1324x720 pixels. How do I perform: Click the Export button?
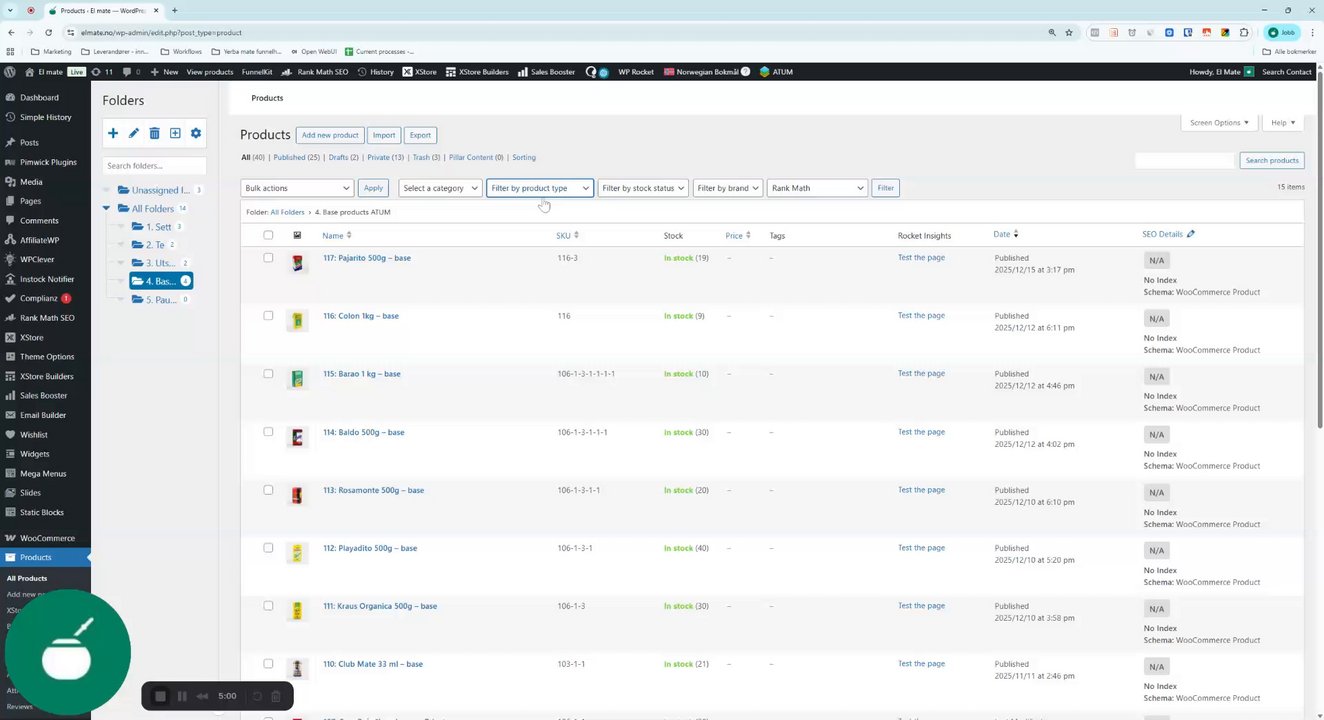coord(420,135)
